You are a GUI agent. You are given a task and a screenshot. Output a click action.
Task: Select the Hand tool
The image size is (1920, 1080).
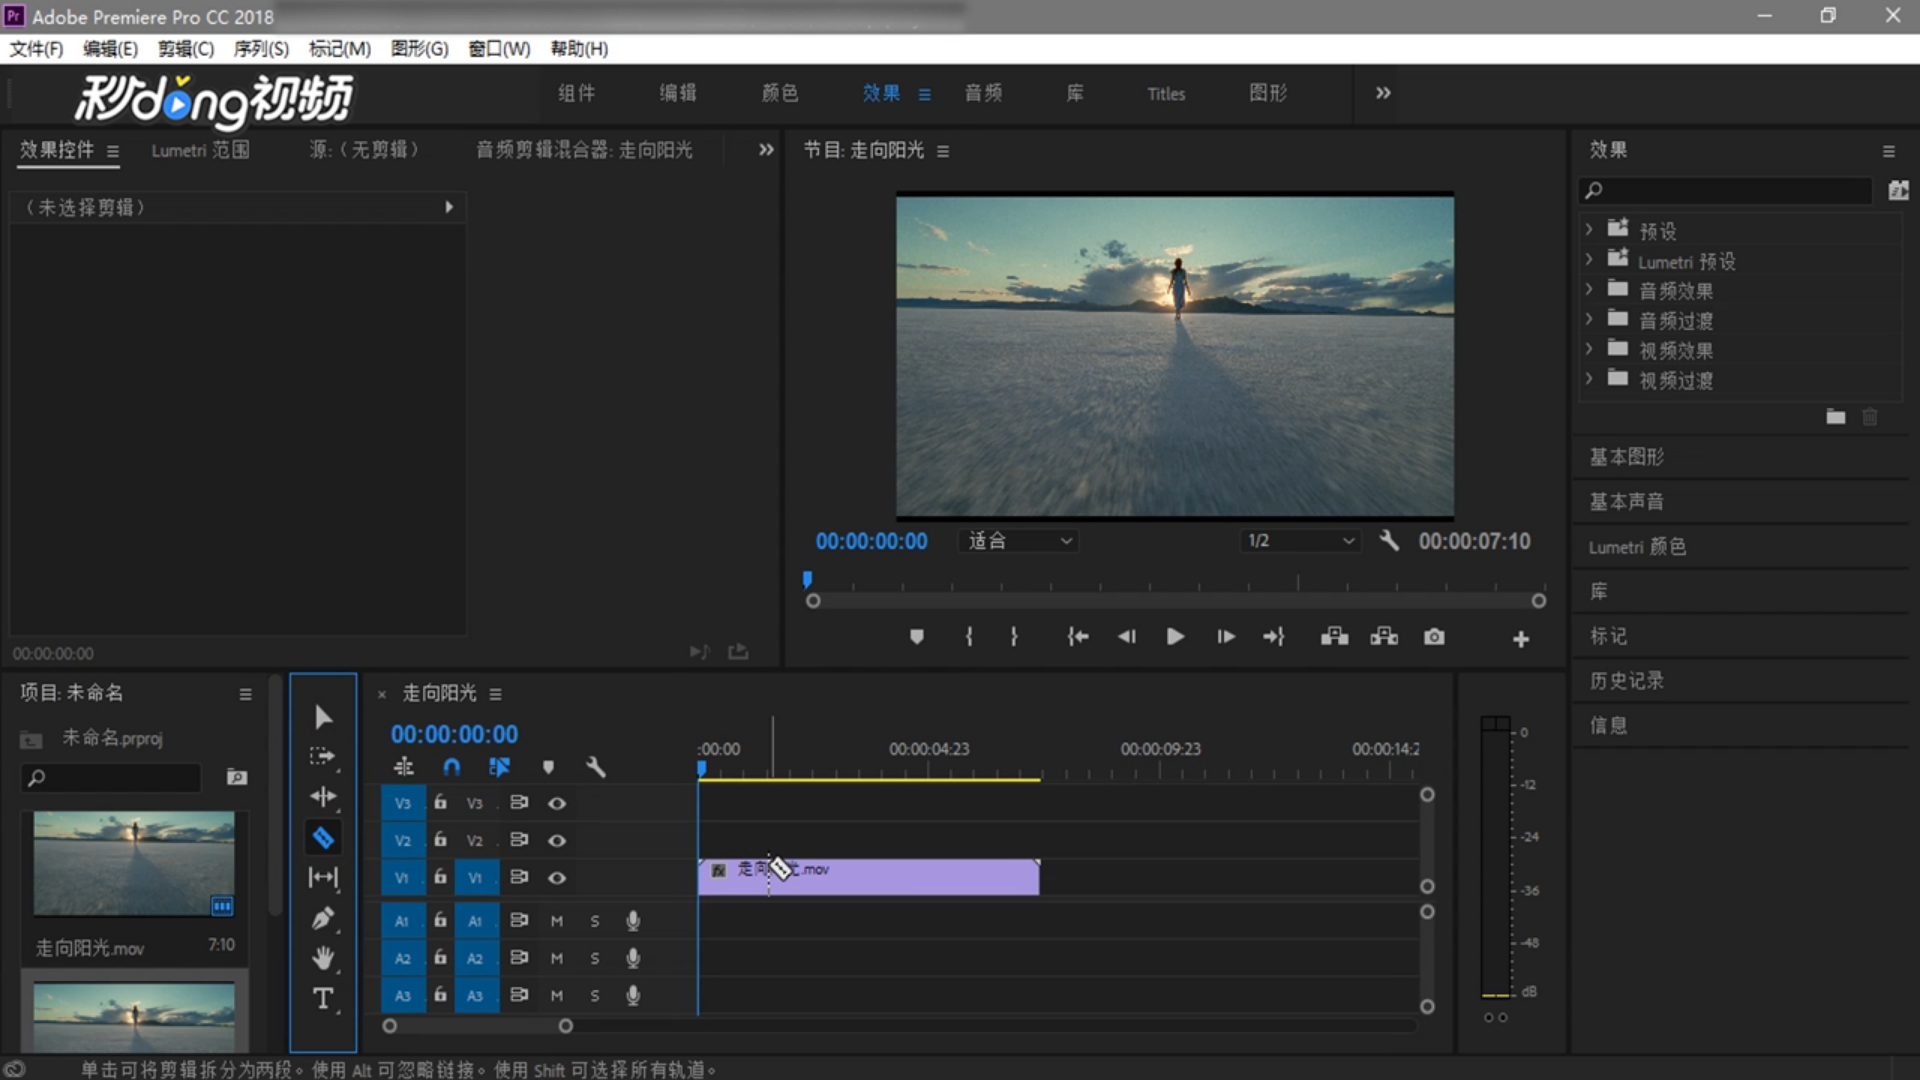[x=322, y=958]
